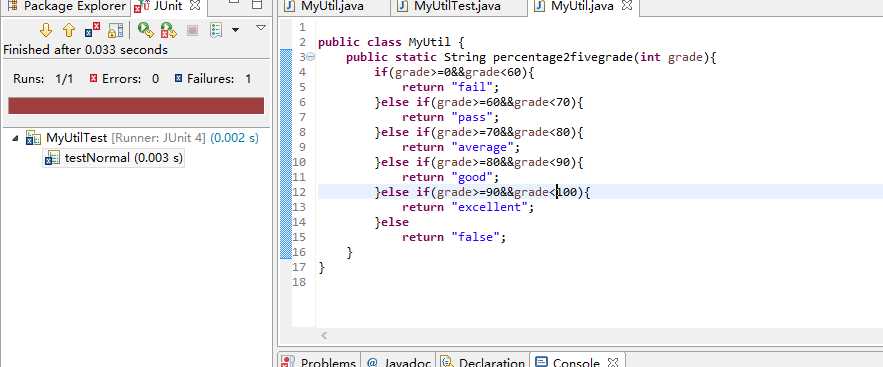Jump to the Next Failure arrow

(x=46, y=30)
